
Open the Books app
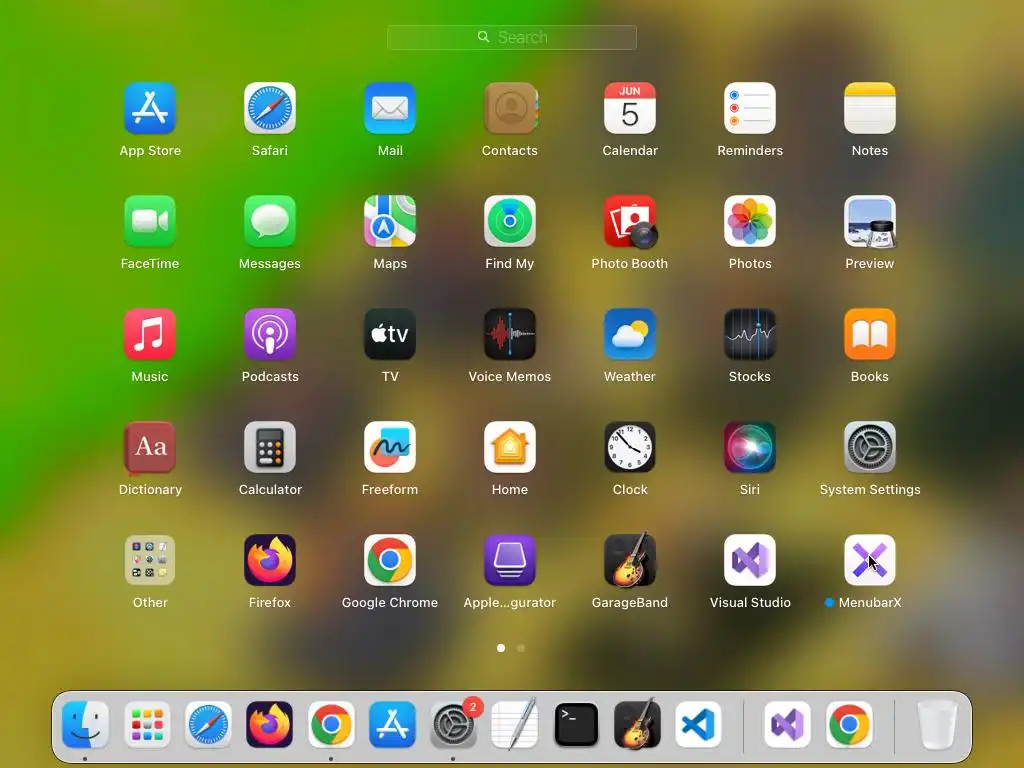point(870,334)
